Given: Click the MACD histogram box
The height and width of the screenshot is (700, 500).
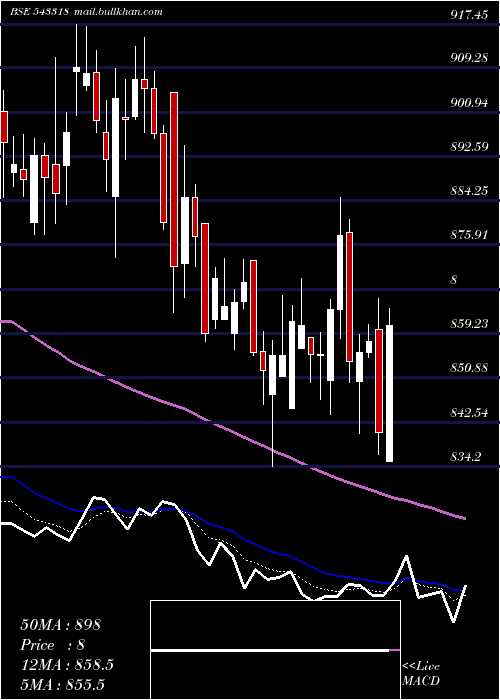Looking at the screenshot, I should (x=275, y=650).
